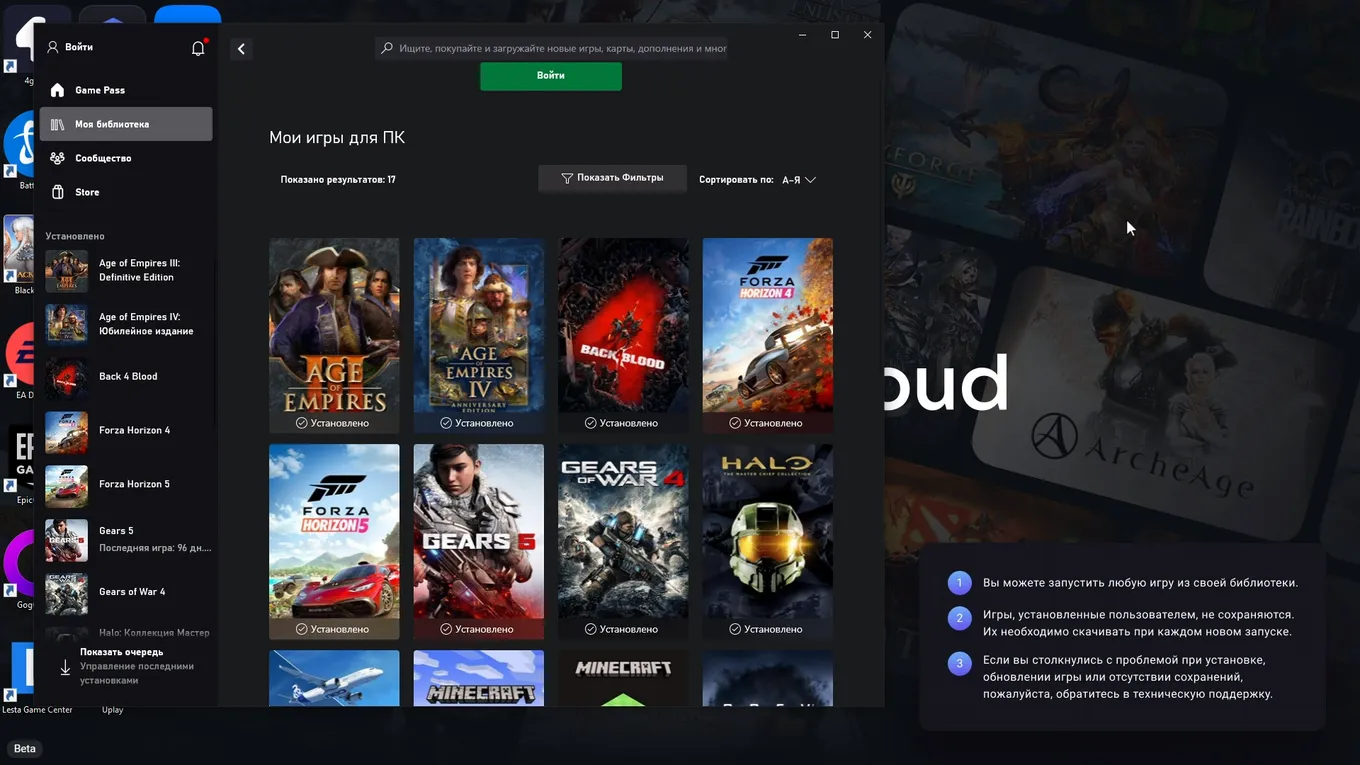
Task: Open Age of Empires III cover tile
Action: (334, 335)
